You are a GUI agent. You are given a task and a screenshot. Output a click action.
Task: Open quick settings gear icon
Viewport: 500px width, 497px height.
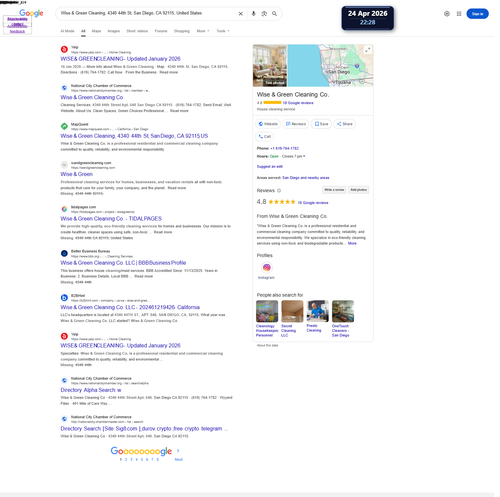pos(447,14)
